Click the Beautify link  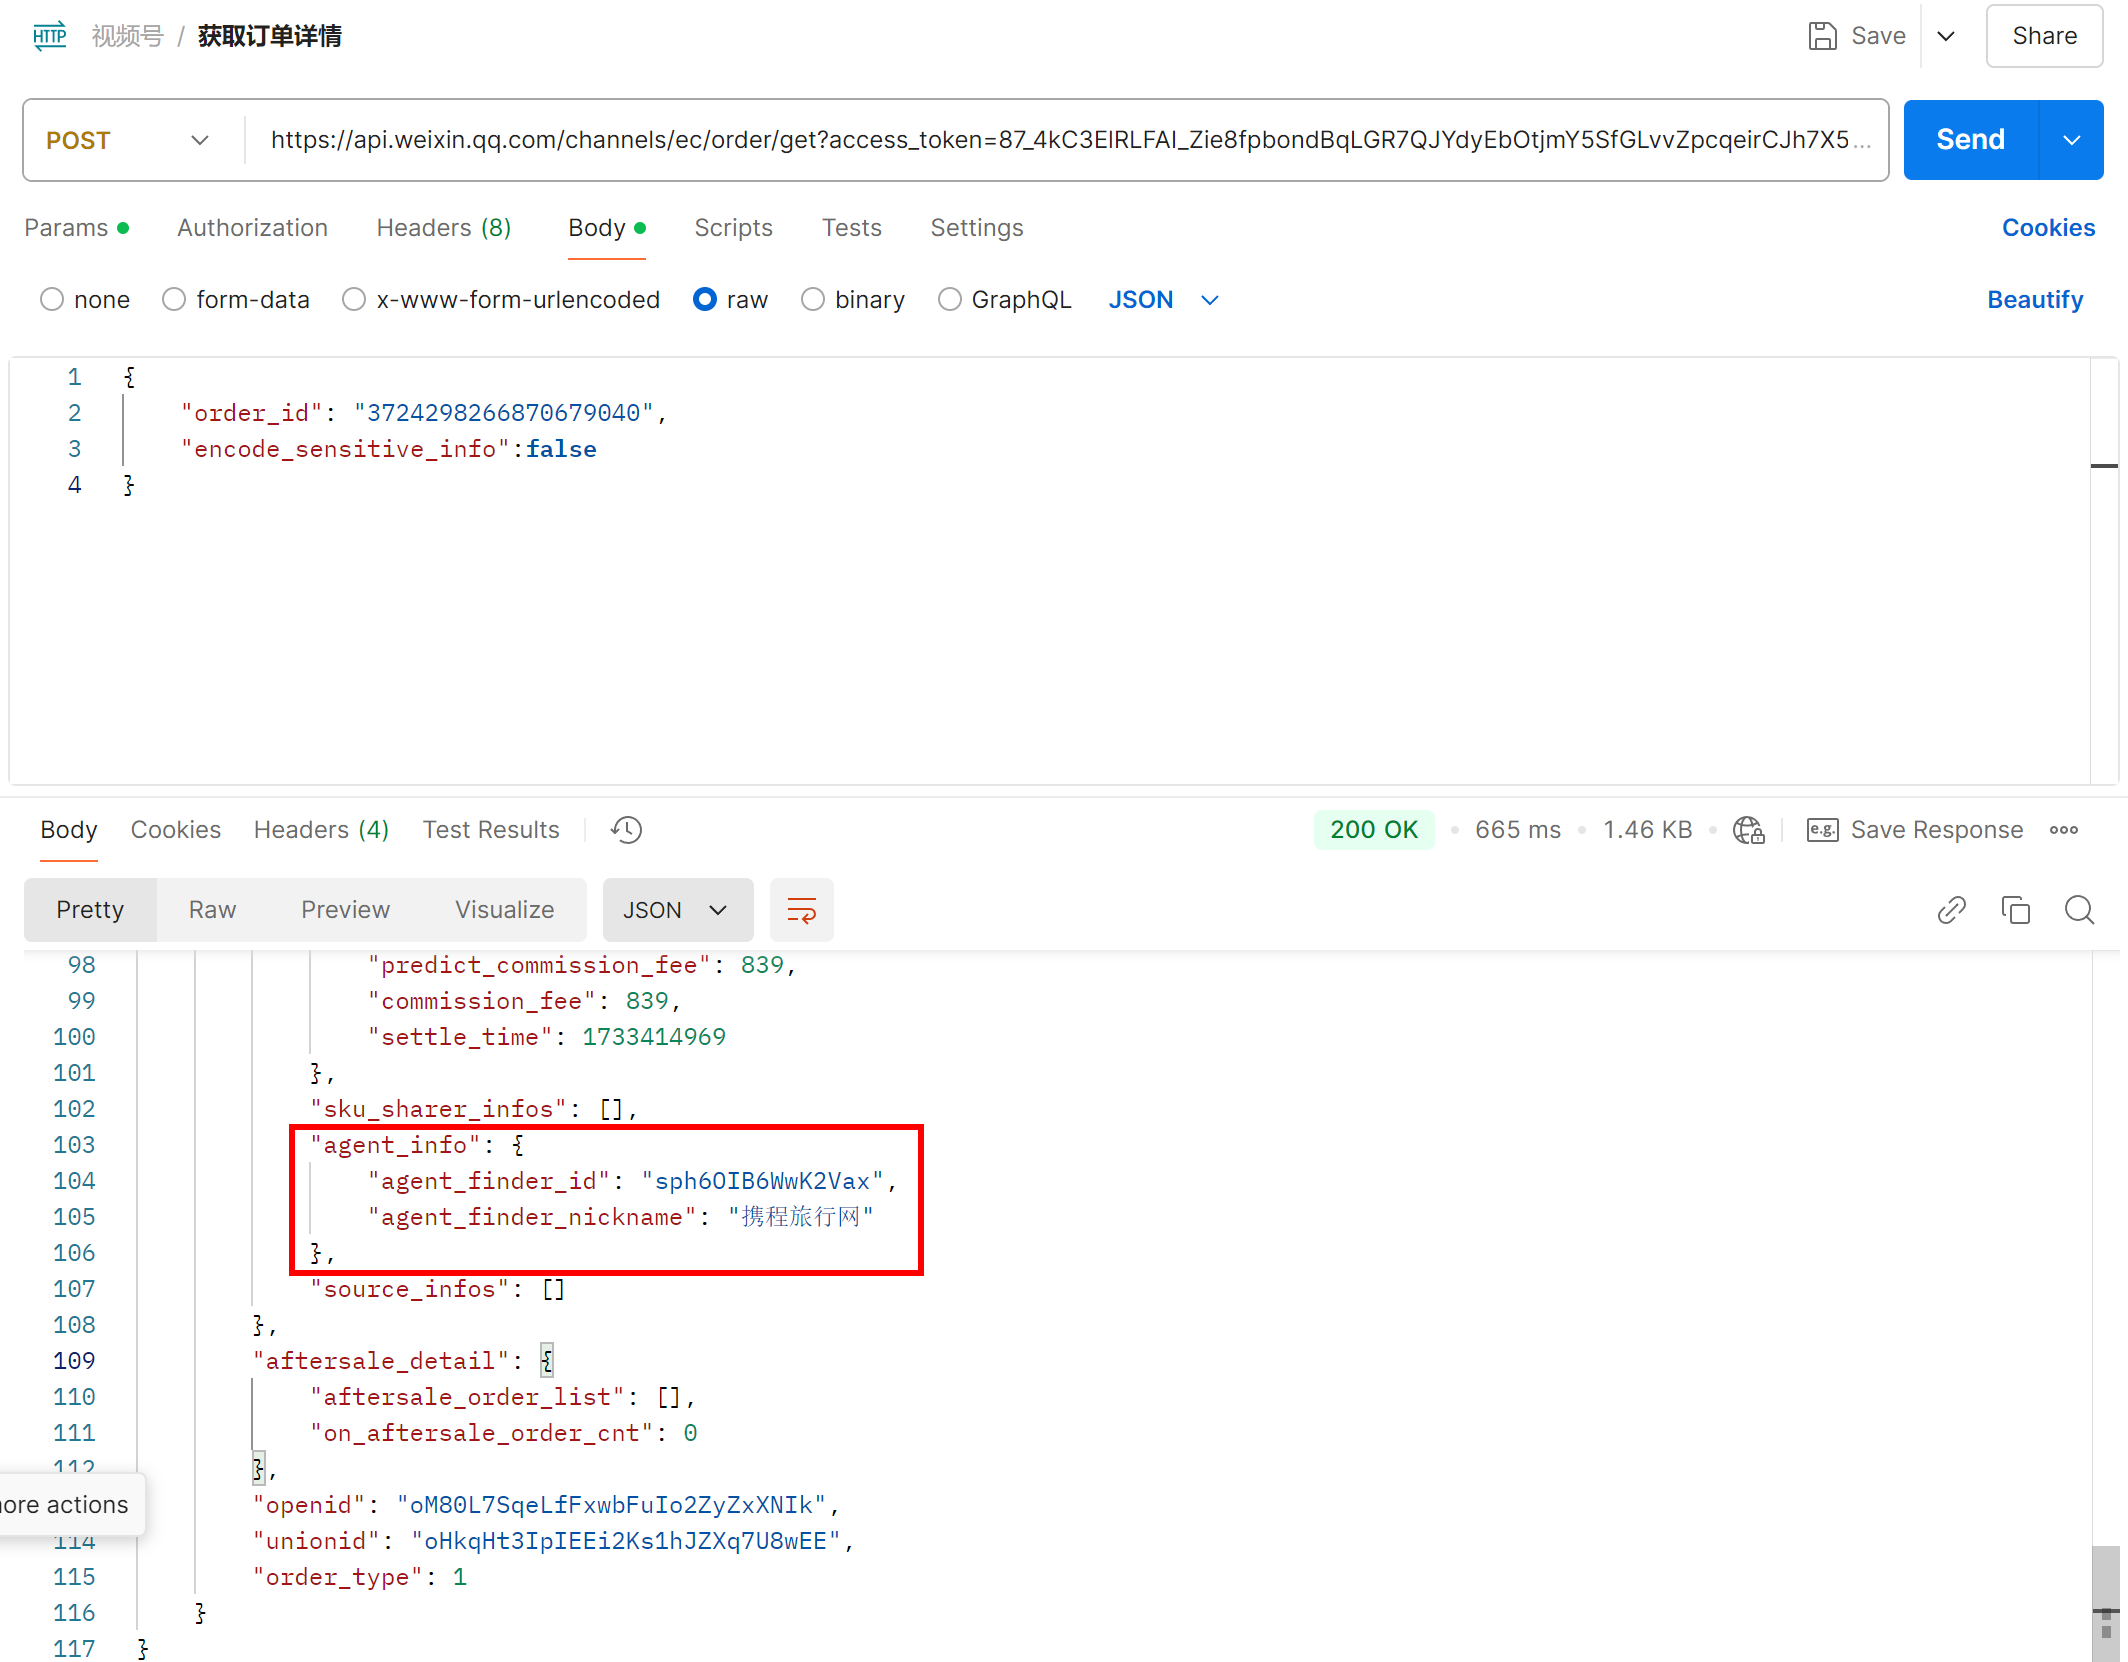tap(2034, 300)
